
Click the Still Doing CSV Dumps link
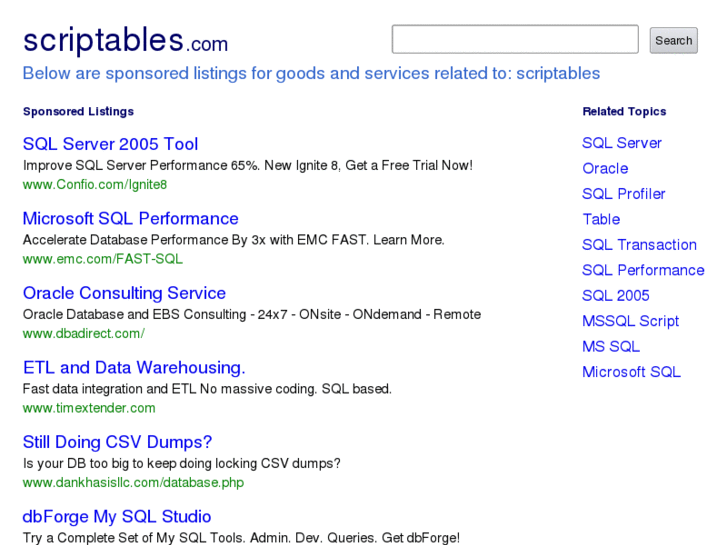pos(117,442)
